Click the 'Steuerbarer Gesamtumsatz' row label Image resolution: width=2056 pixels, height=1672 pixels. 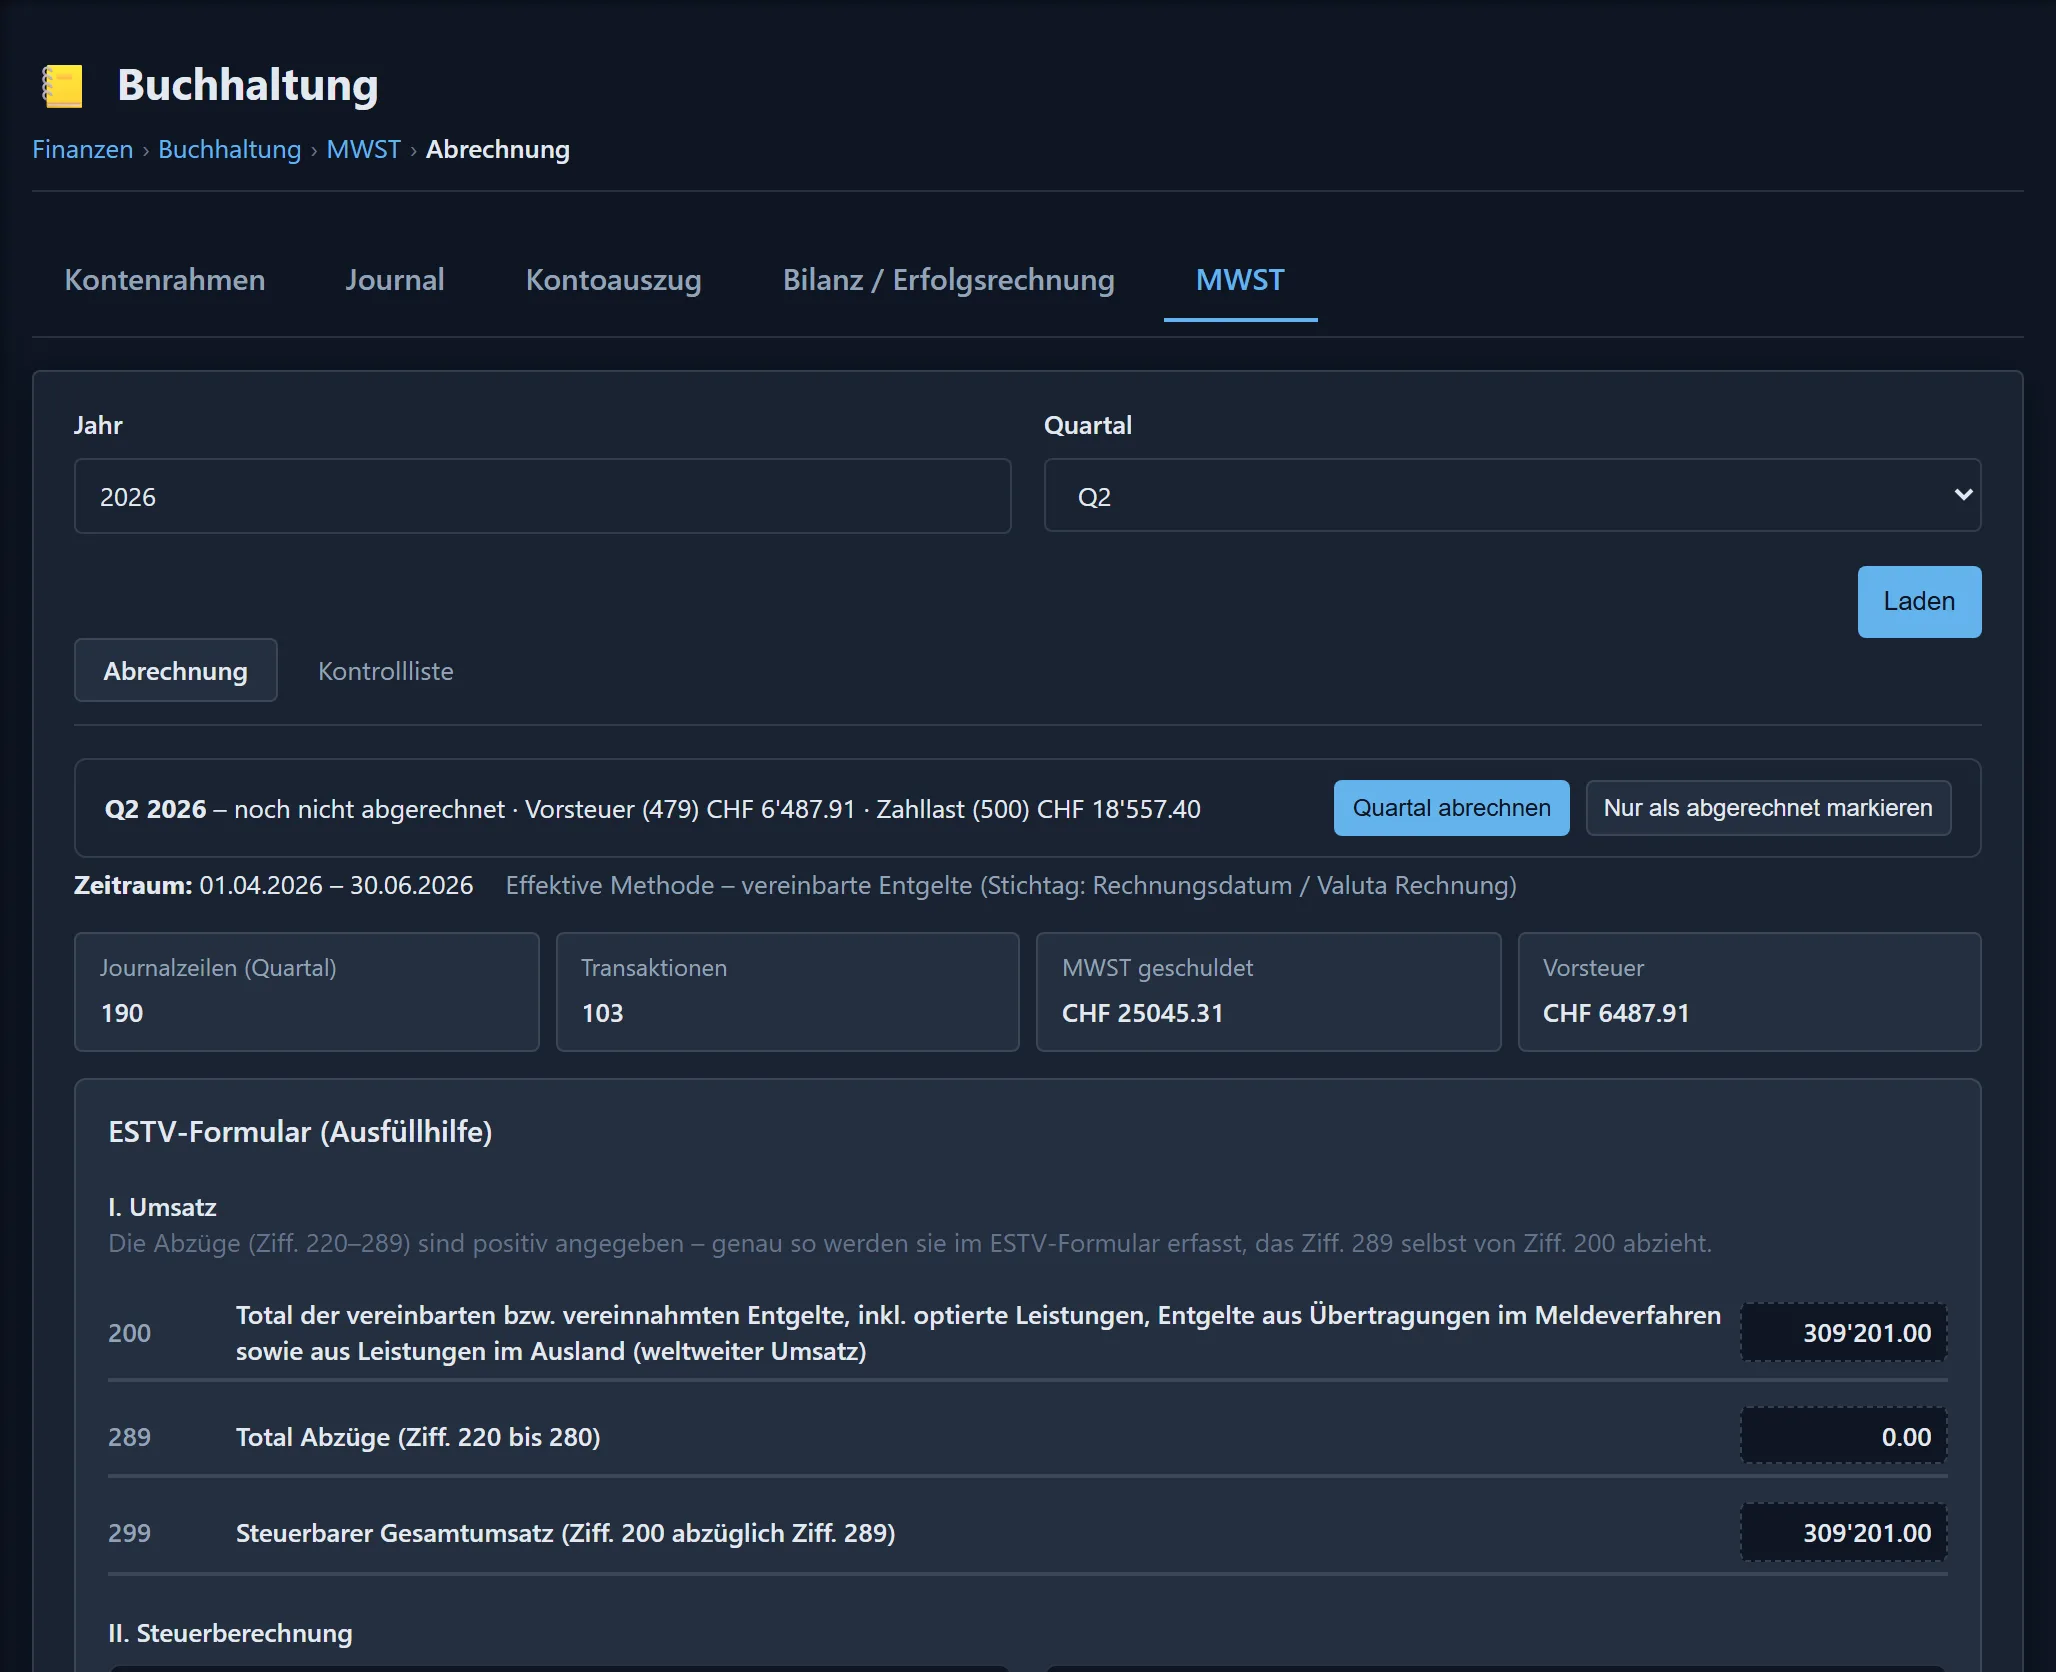pos(565,1533)
